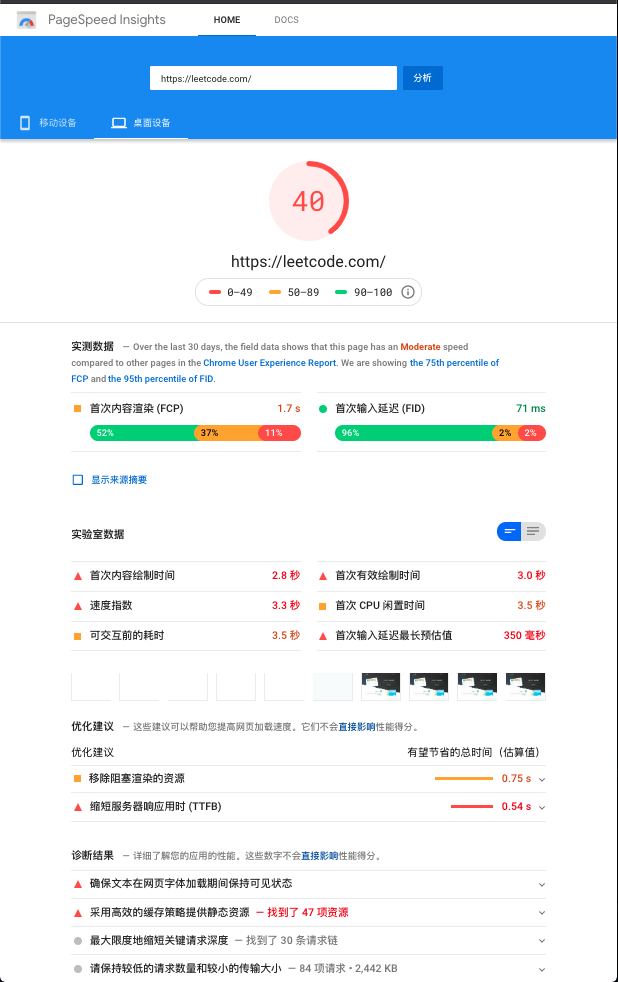Viewport: 618px width, 982px height.
Task: Switch to 桌面设备 tab
Action: (141, 123)
